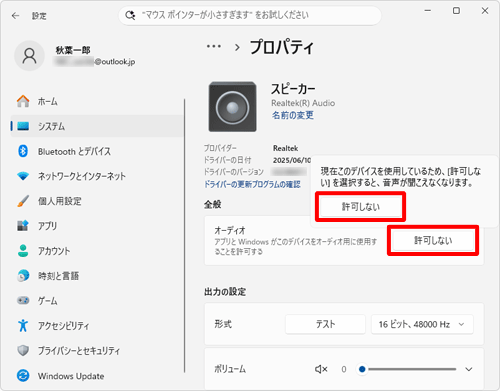Click the ホーム house icon
The width and height of the screenshot is (500, 391).
(23, 101)
